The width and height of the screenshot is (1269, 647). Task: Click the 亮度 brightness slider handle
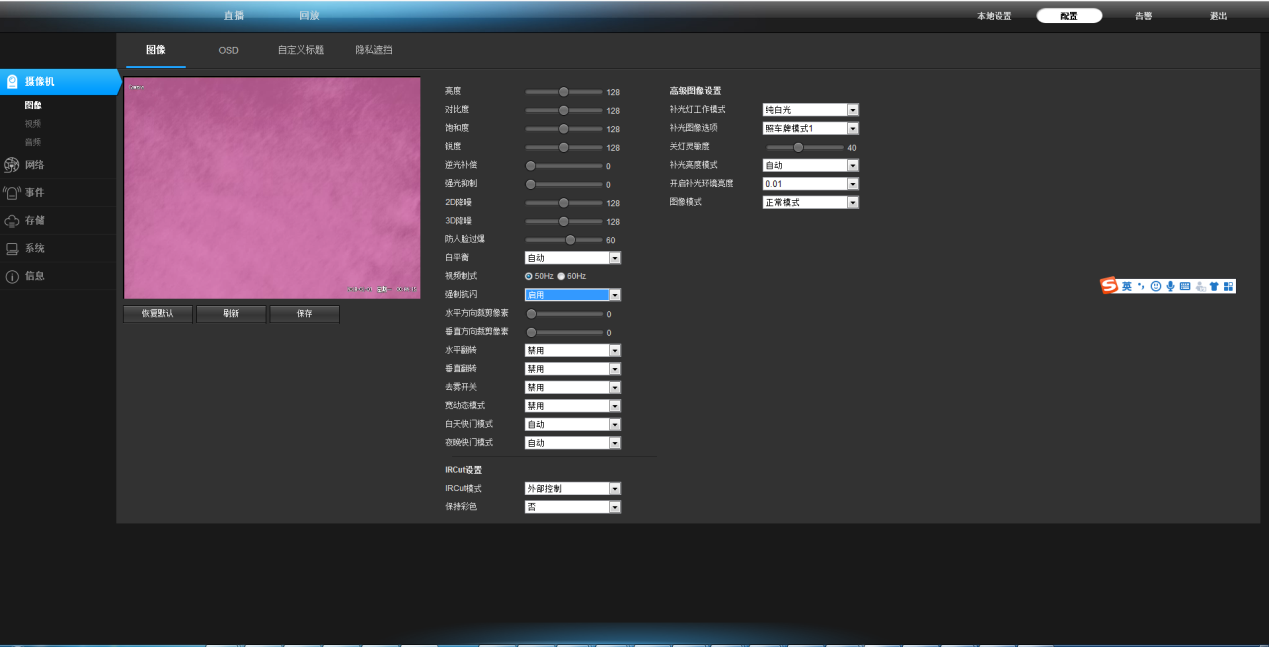tap(563, 92)
